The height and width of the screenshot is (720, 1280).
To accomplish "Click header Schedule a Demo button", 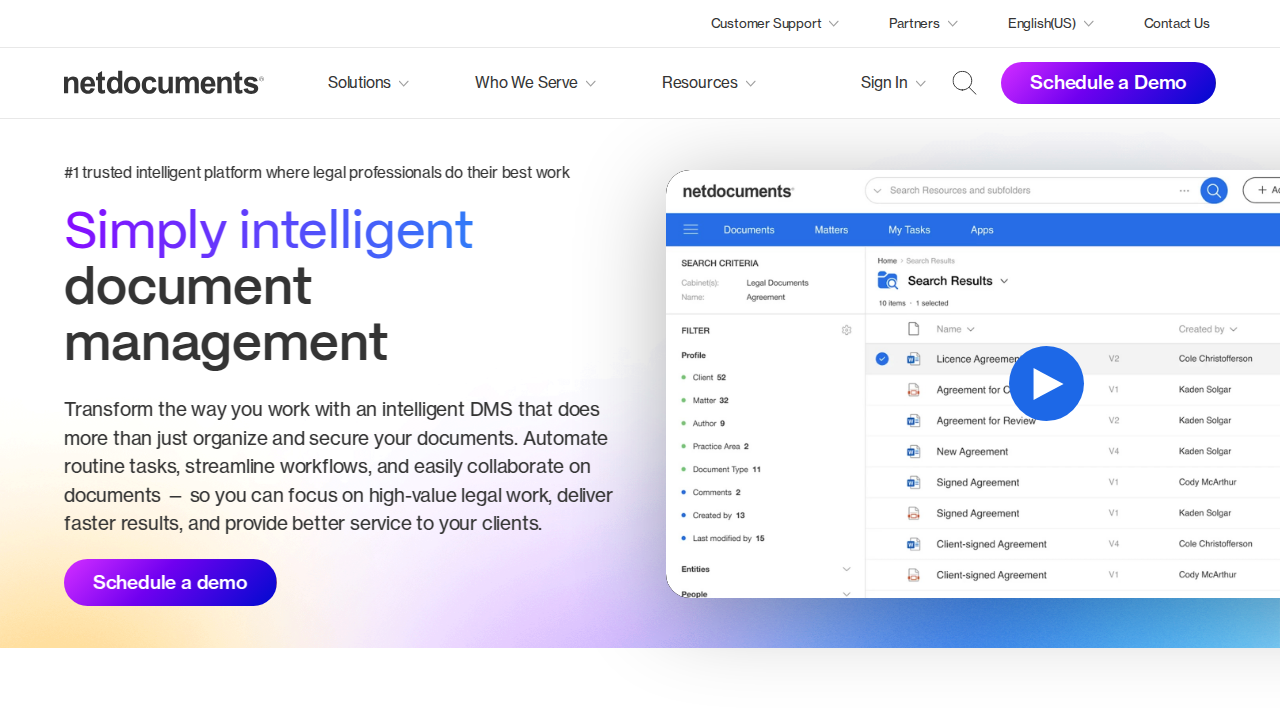I will click(1108, 83).
